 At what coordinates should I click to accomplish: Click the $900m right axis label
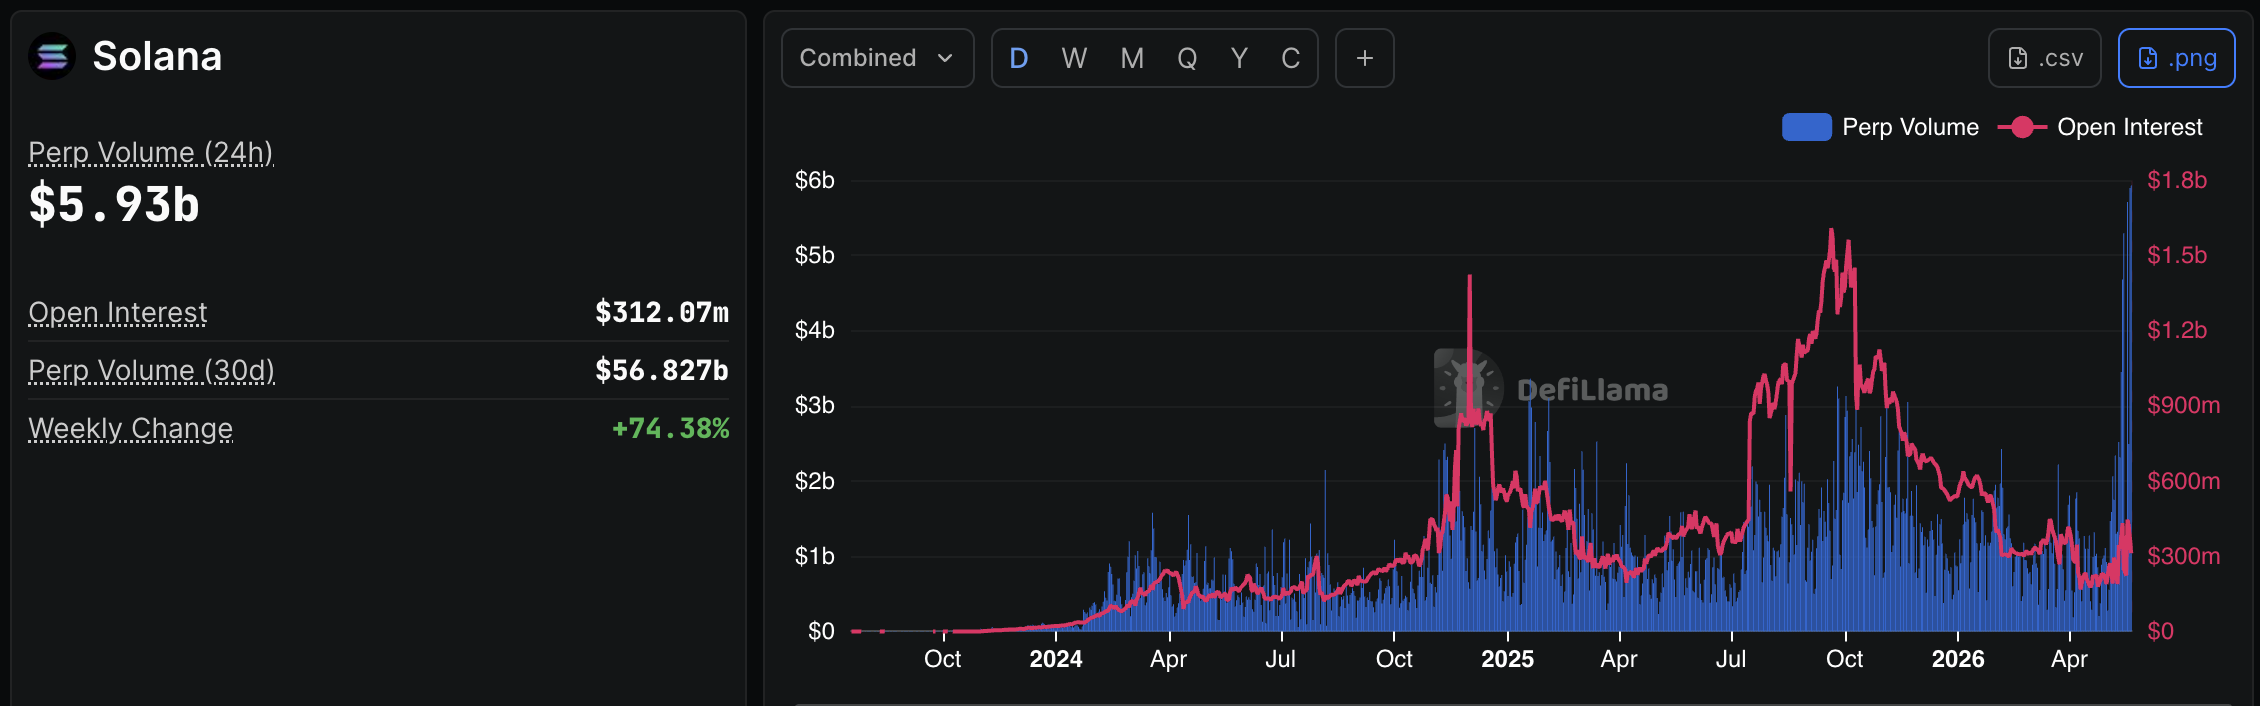click(2184, 405)
